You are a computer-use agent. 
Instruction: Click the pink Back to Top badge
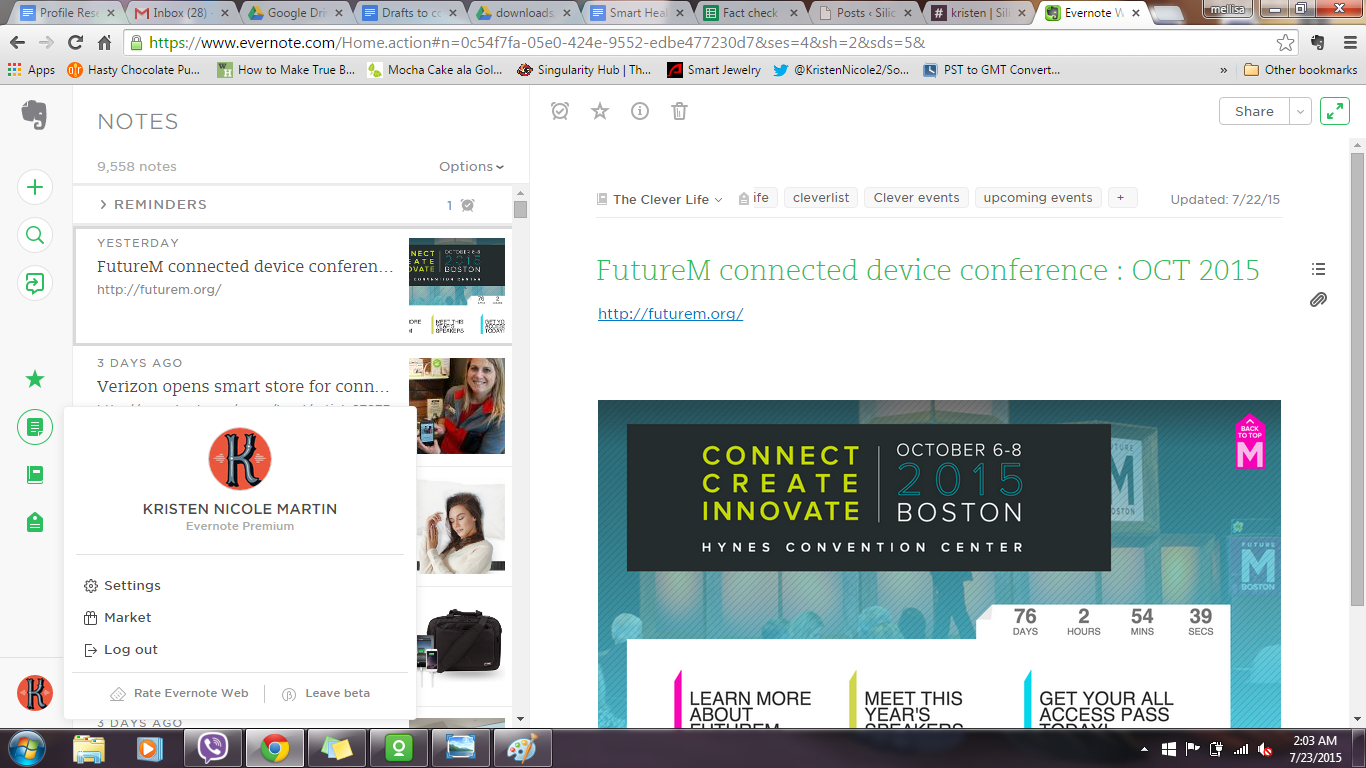(1250, 441)
